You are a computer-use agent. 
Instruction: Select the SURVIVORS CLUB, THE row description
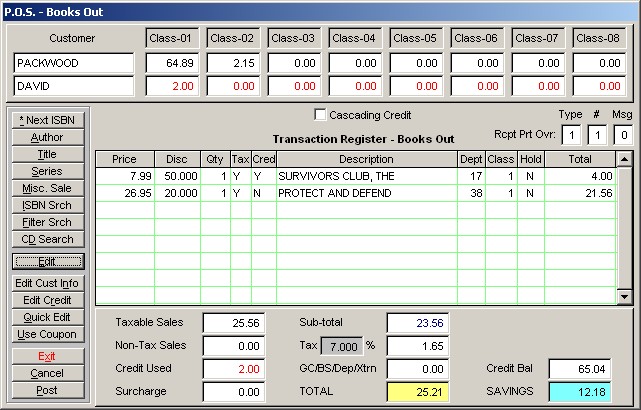(367, 176)
